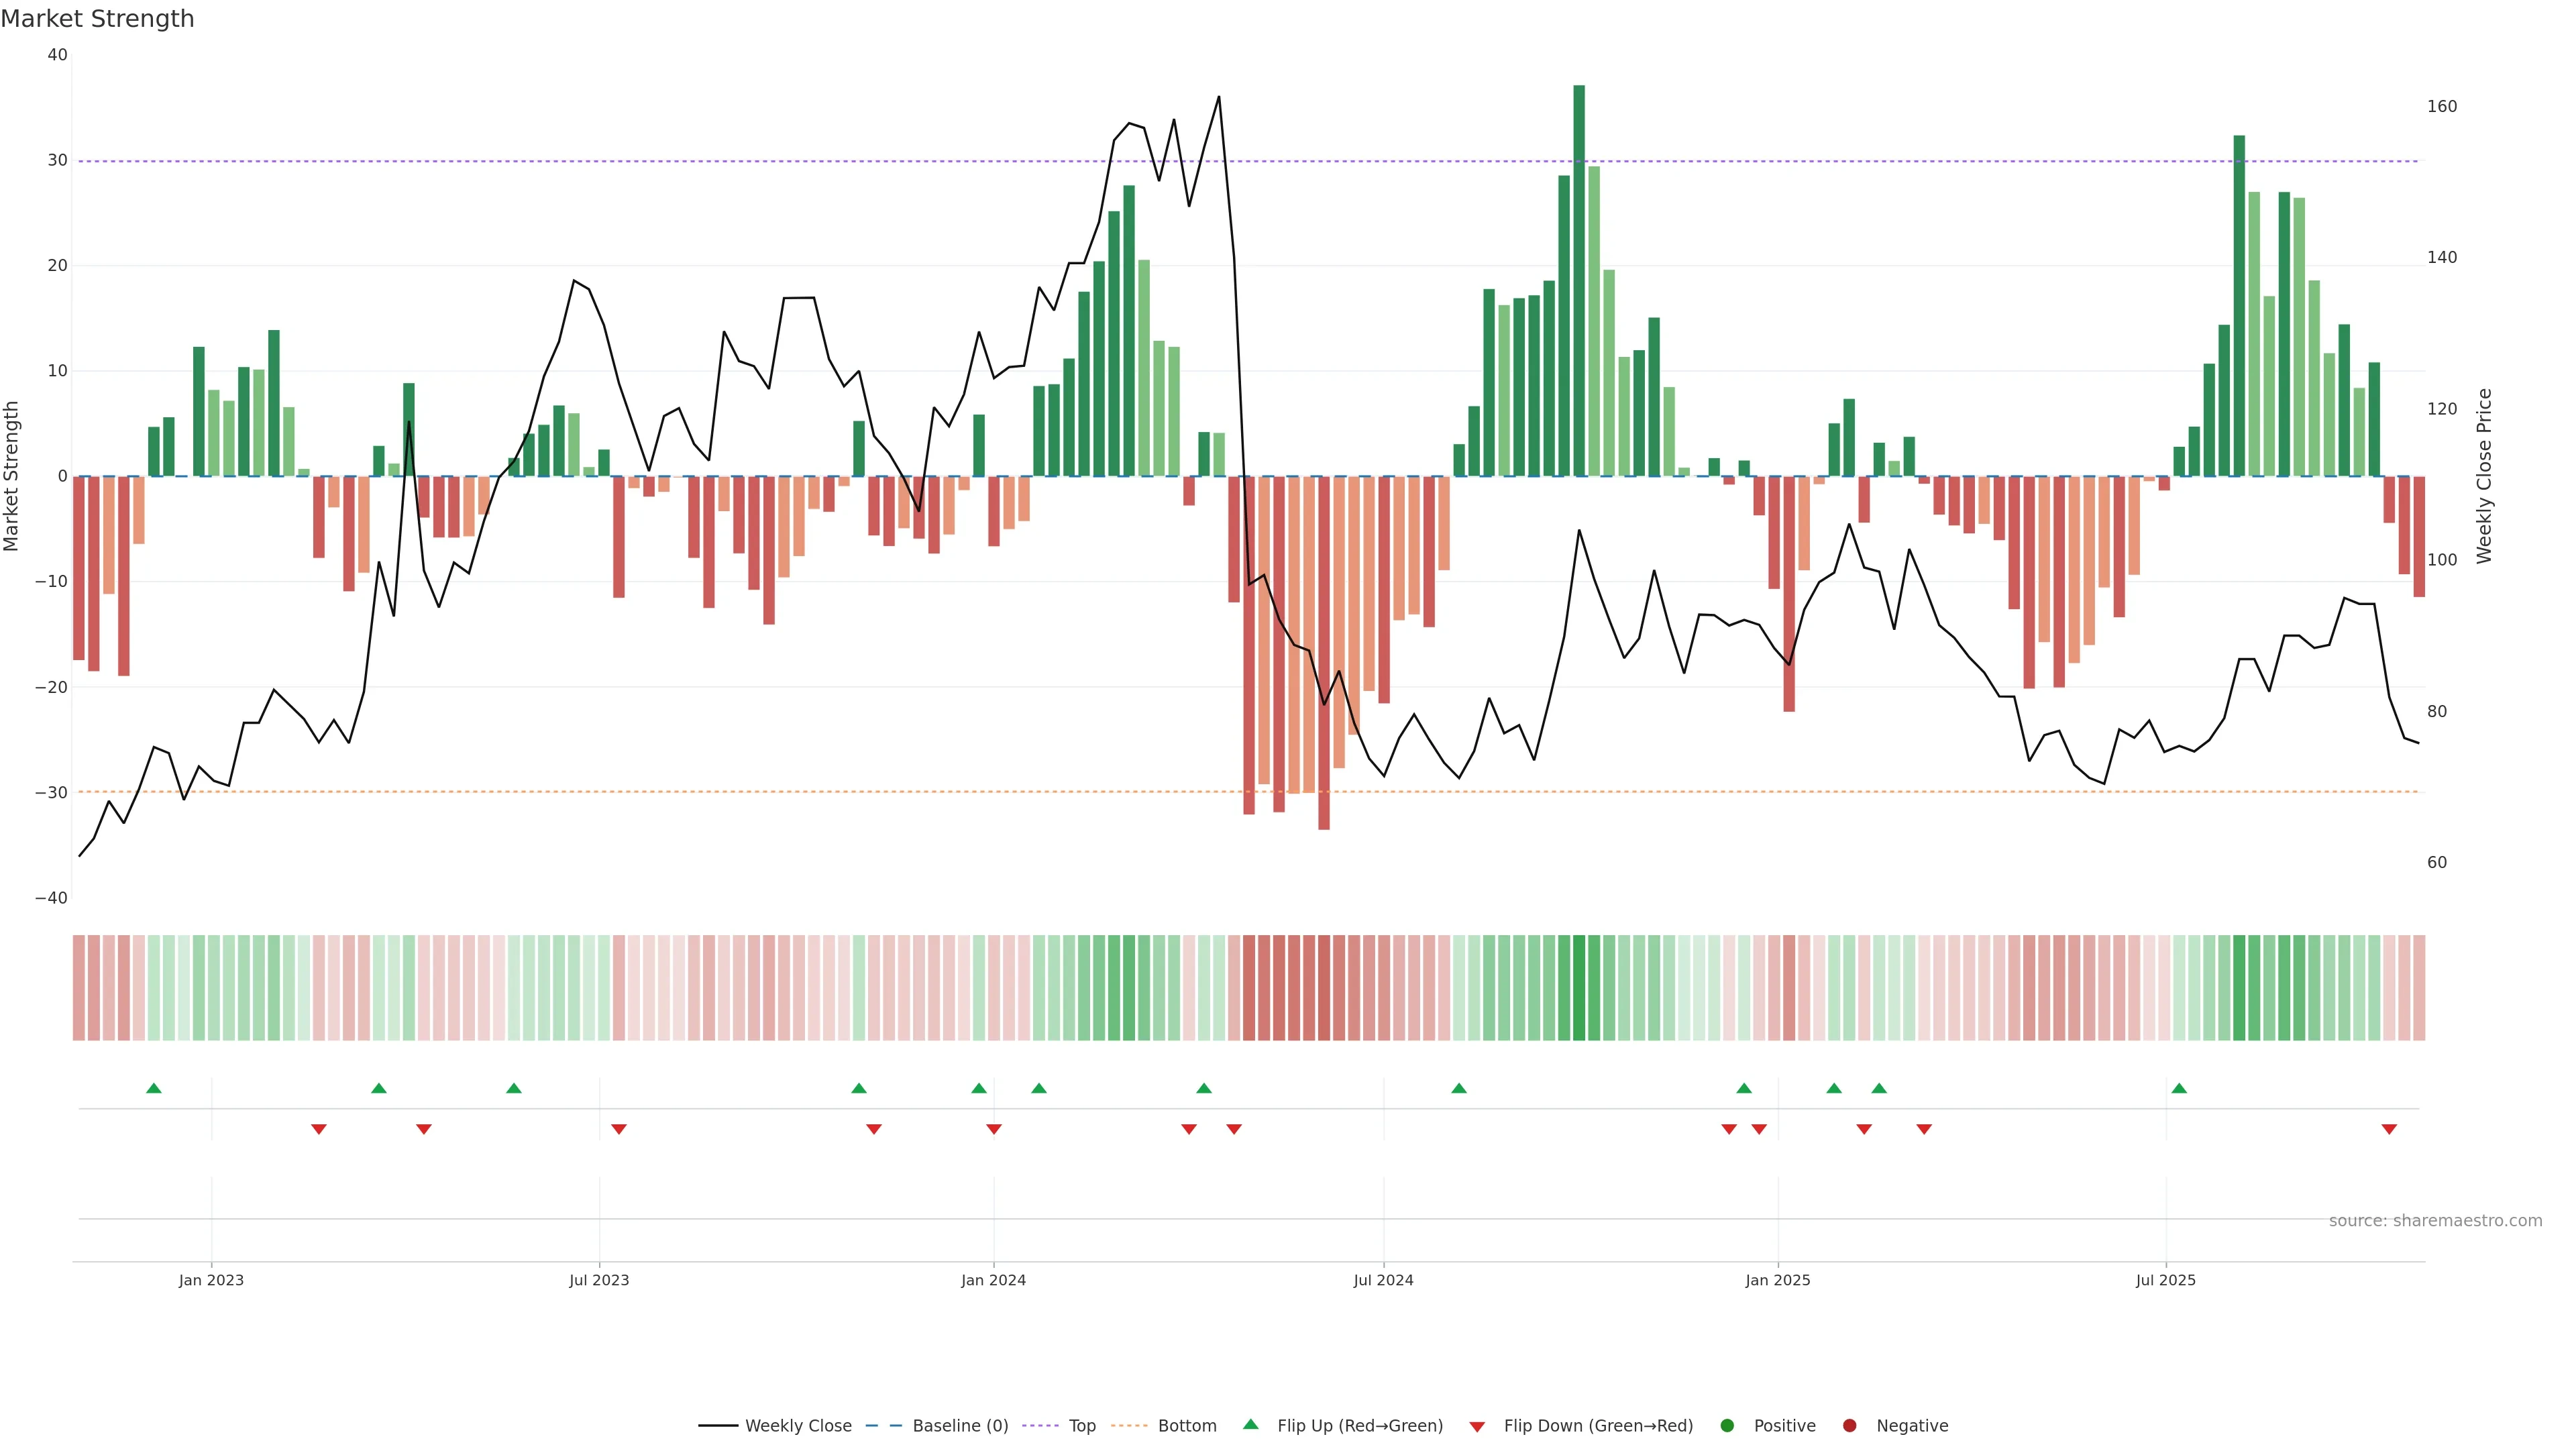
Task: Click the Flip Up green triangle legend icon
Action: click(x=1250, y=1425)
